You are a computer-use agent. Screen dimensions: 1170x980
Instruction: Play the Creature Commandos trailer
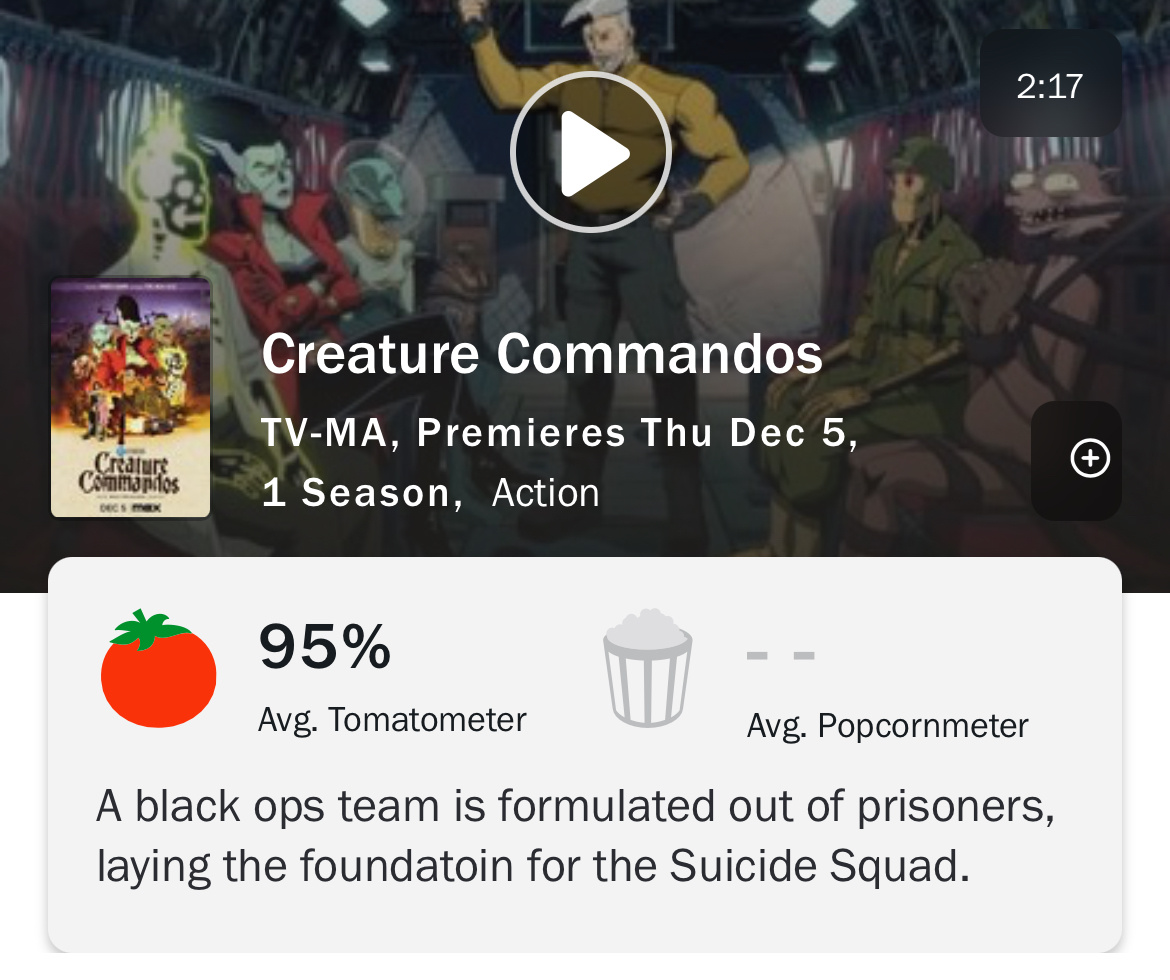point(591,152)
